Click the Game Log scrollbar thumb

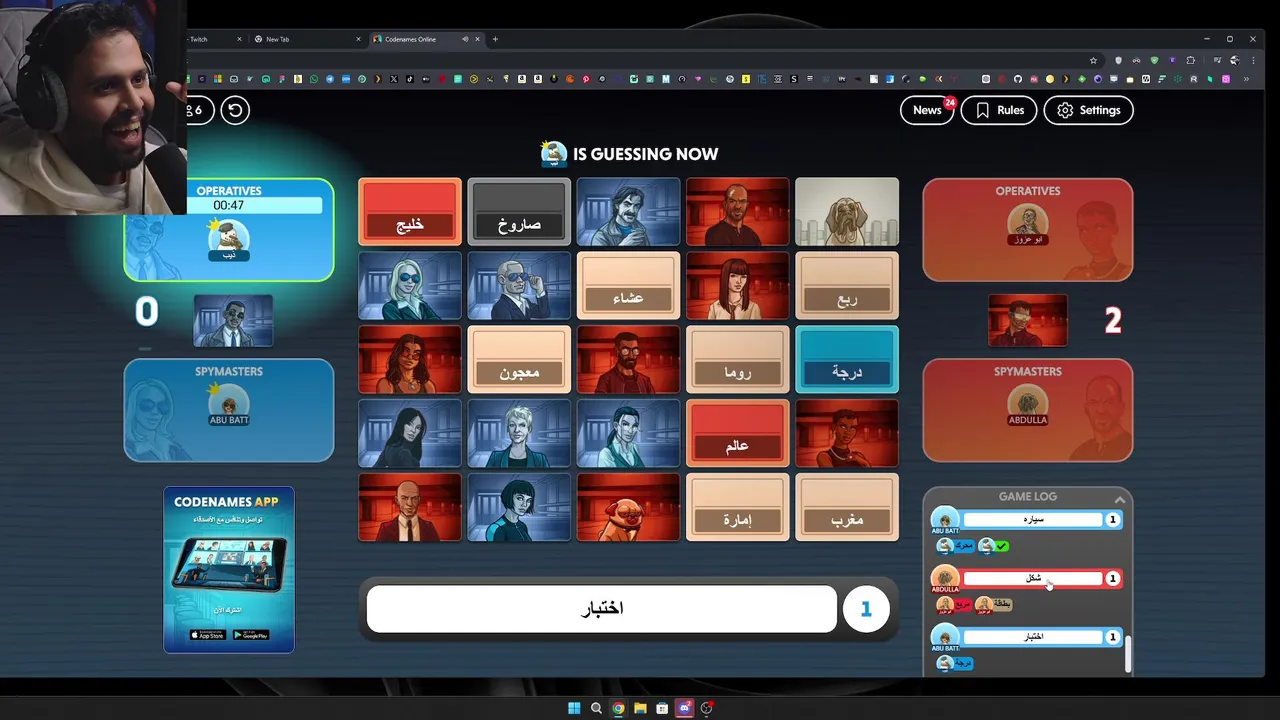coord(1128,654)
